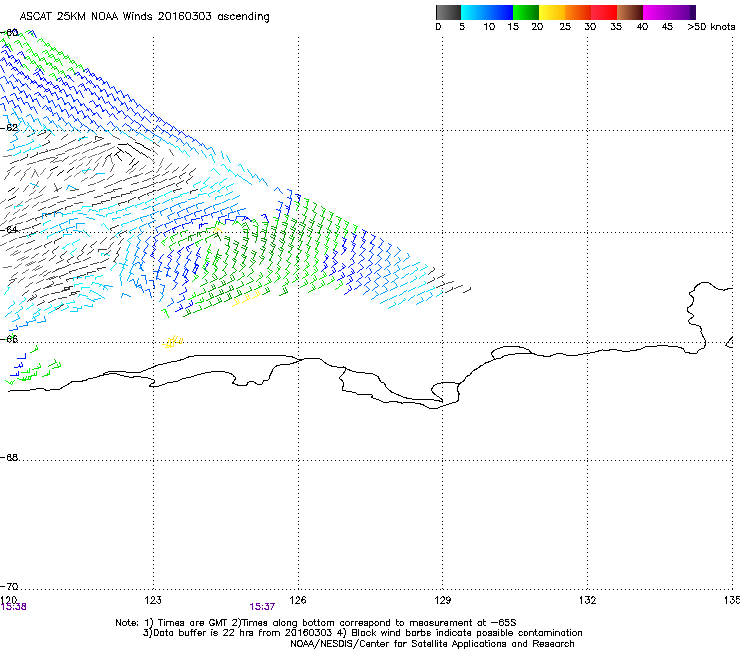The height and width of the screenshot is (650, 740).
Task: Click the "132" longitude axis label
Action: [588, 600]
